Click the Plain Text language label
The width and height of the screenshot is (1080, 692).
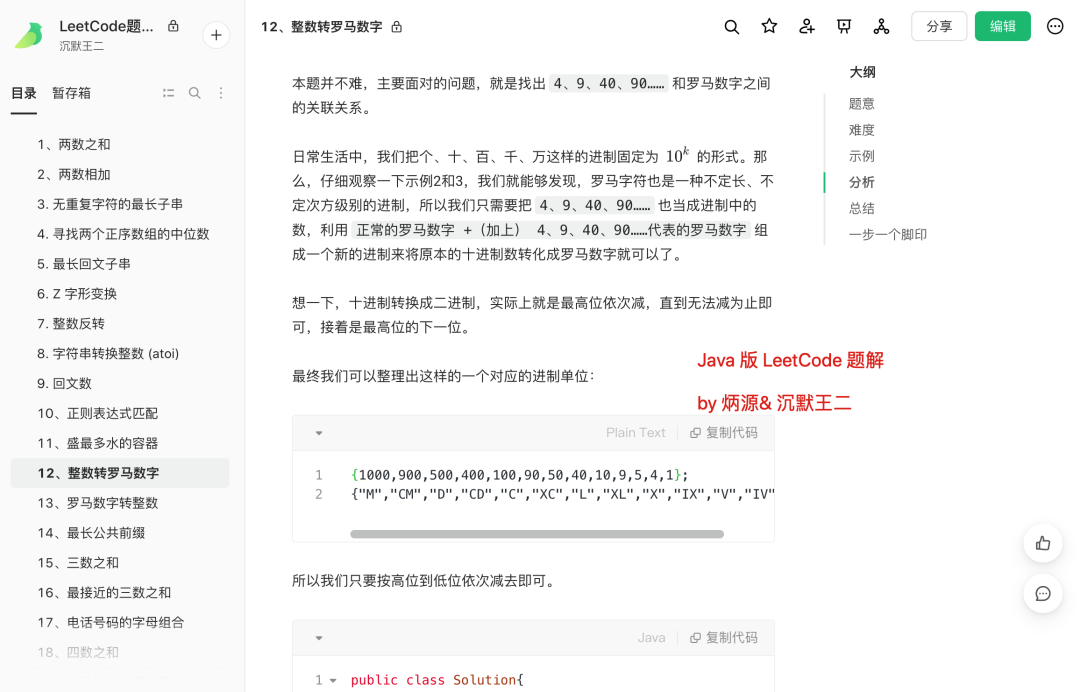click(635, 432)
